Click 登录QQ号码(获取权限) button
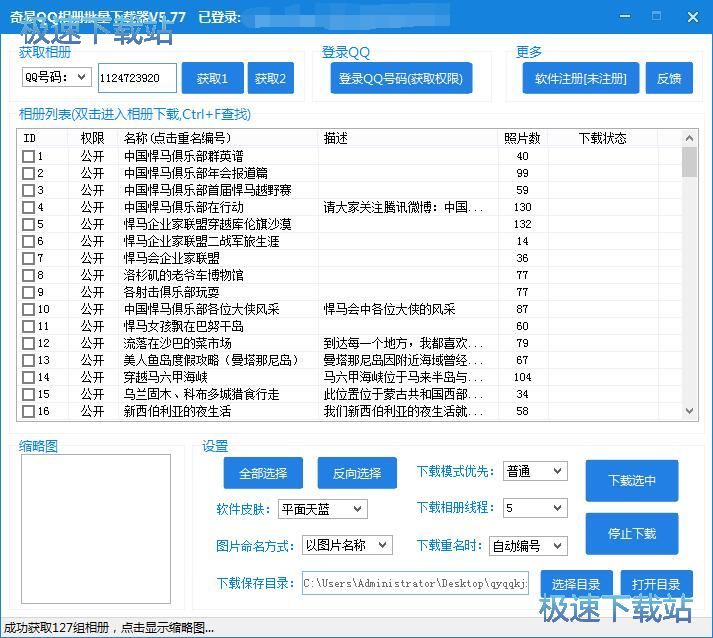Viewport: 713px width, 638px height. [401, 78]
